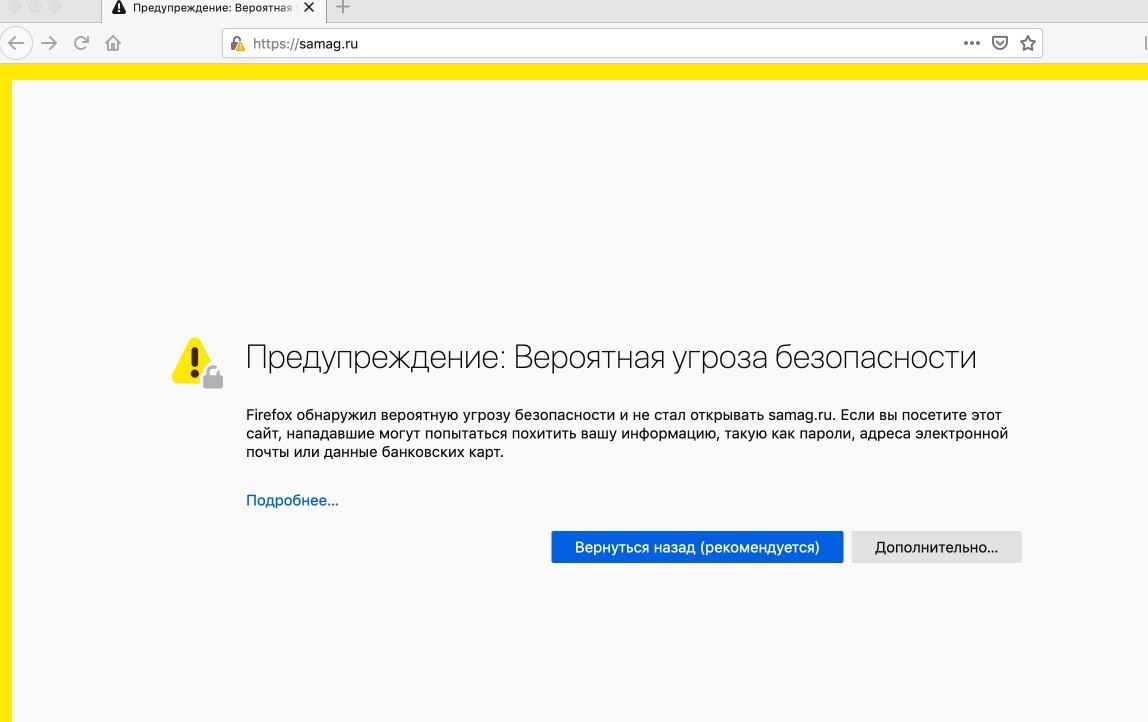This screenshot has height=722, width=1148.
Task: Click the forward navigation arrow
Action: [49, 43]
